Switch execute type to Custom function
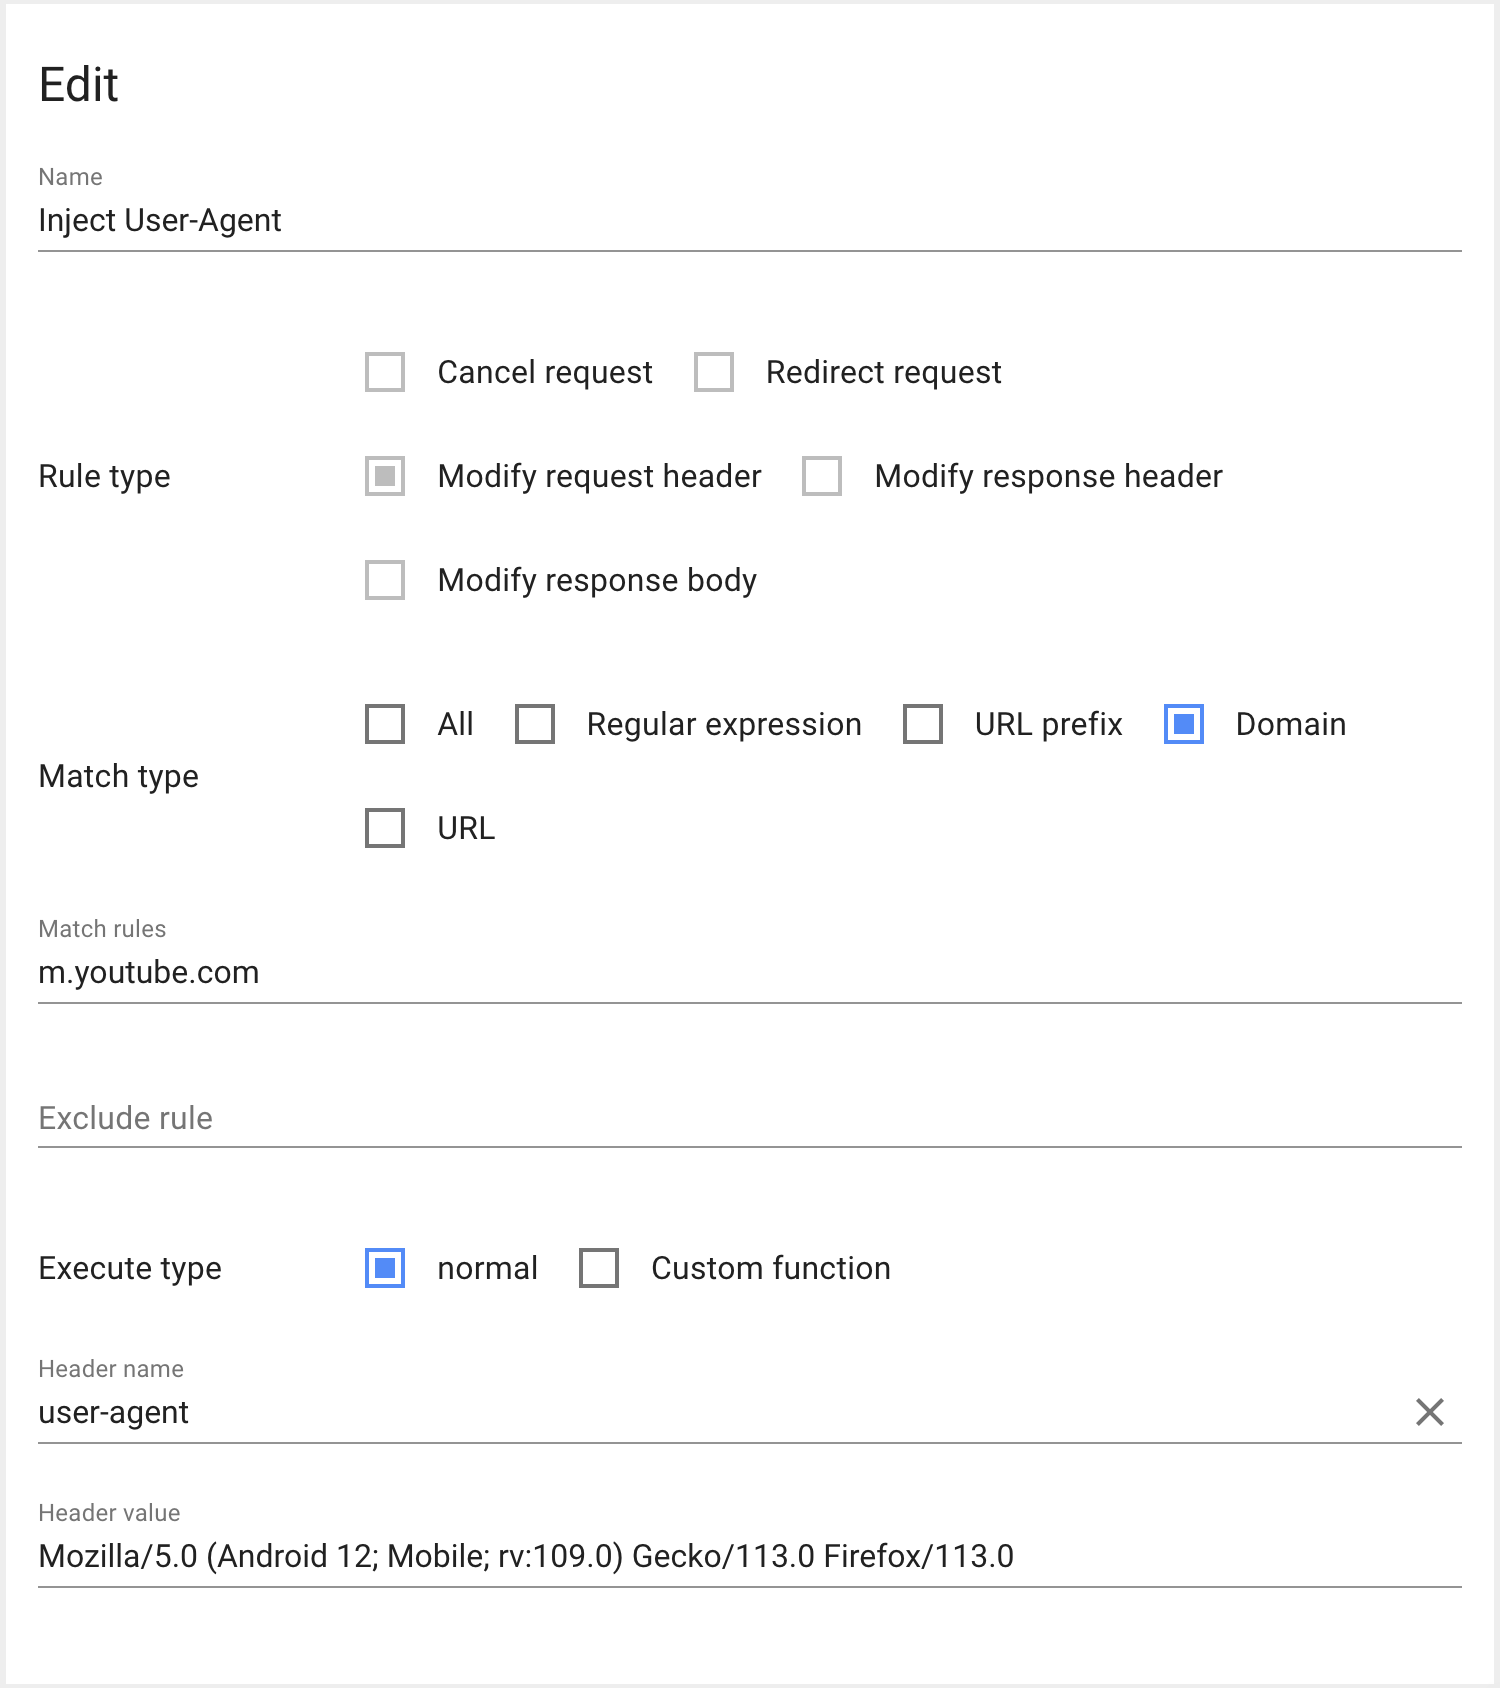The height and width of the screenshot is (1688, 1500). pos(599,1268)
